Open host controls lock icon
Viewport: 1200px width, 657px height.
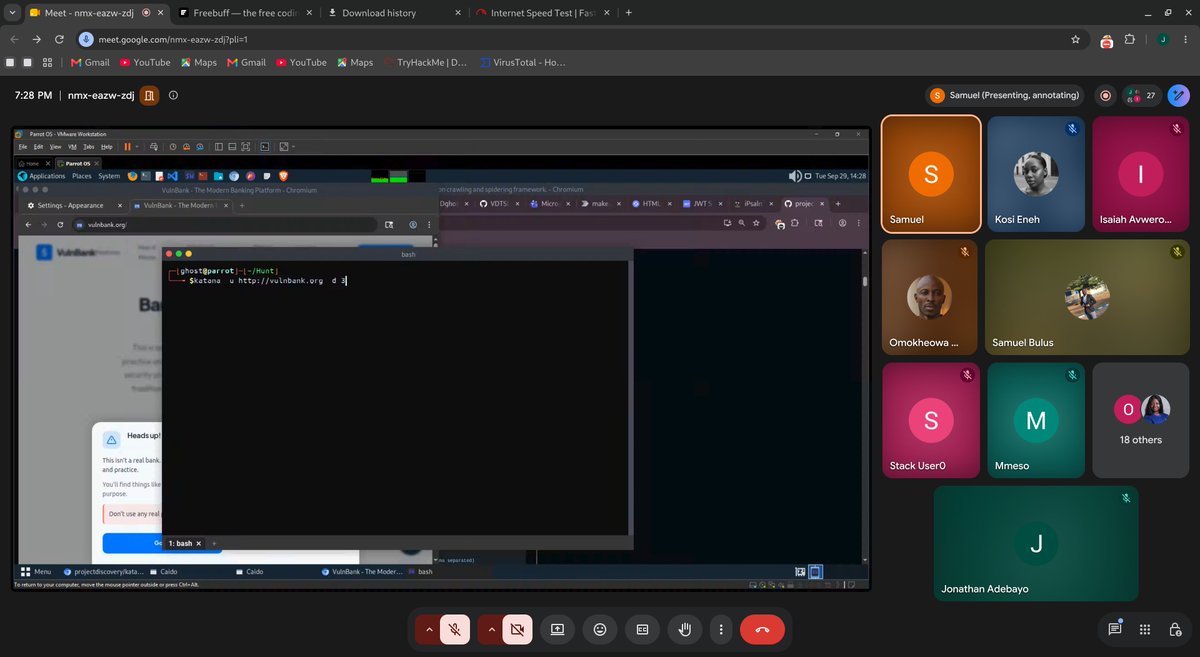point(1176,629)
